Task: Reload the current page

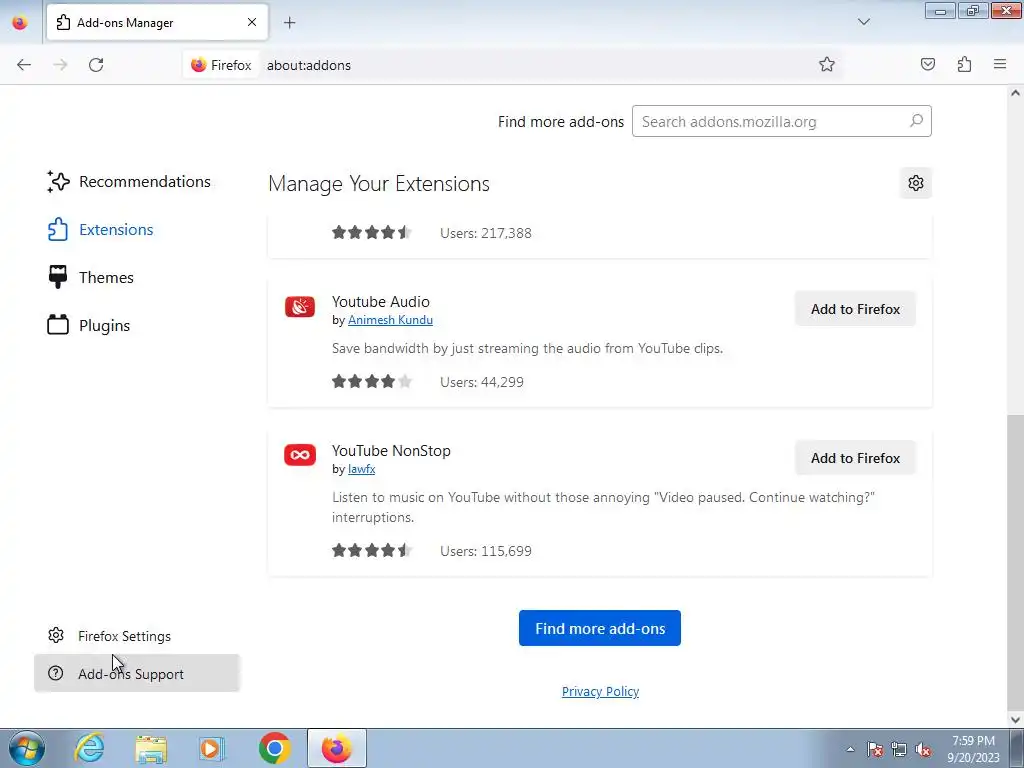Action: 96,65
